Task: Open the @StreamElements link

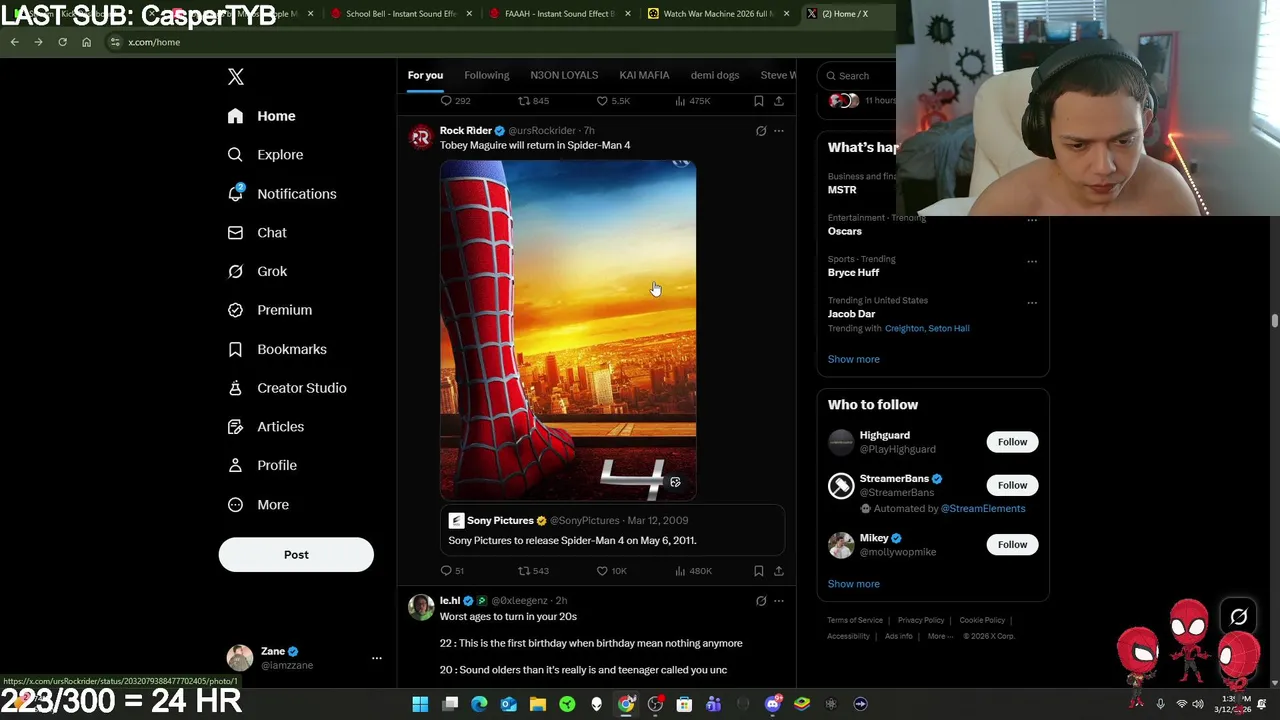Action: tap(983, 509)
